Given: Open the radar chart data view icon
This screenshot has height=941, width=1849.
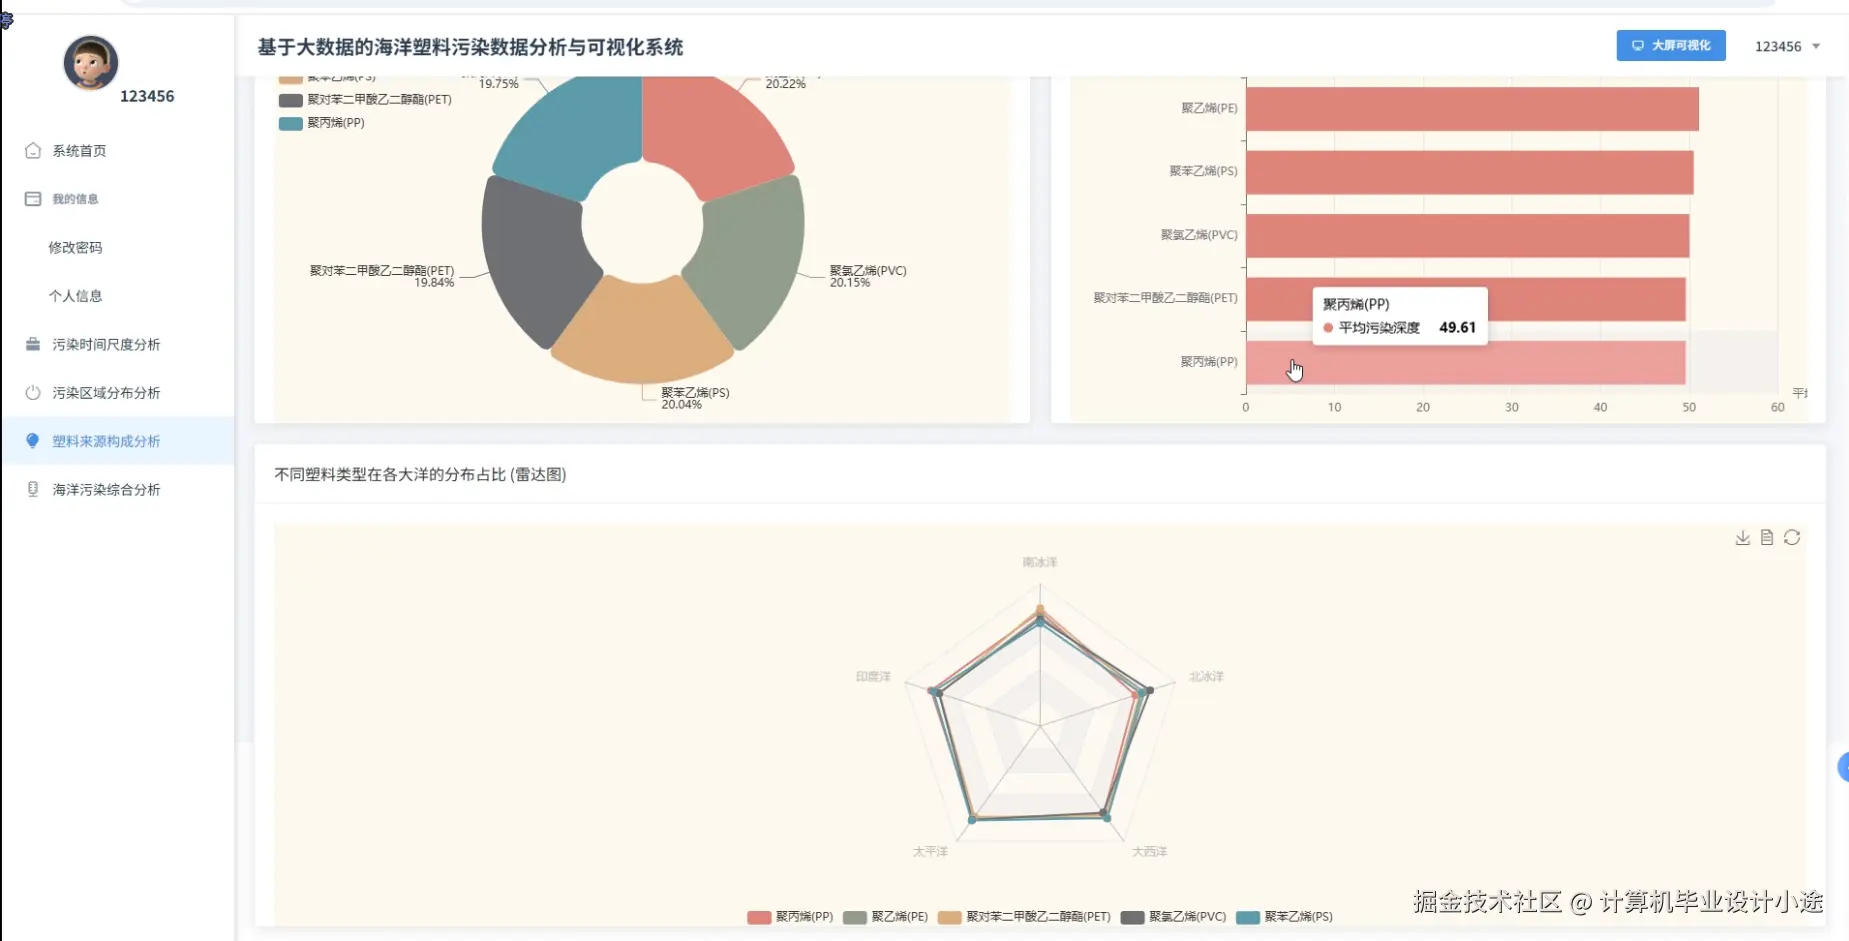Looking at the screenshot, I should coord(1767,537).
